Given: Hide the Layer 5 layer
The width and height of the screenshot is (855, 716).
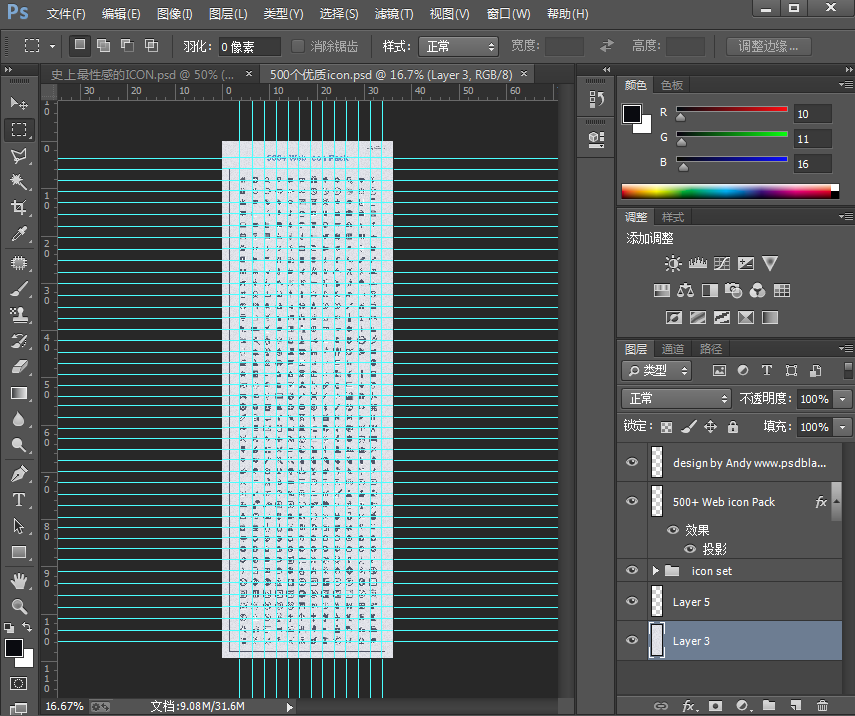Looking at the screenshot, I should pyautogui.click(x=631, y=602).
